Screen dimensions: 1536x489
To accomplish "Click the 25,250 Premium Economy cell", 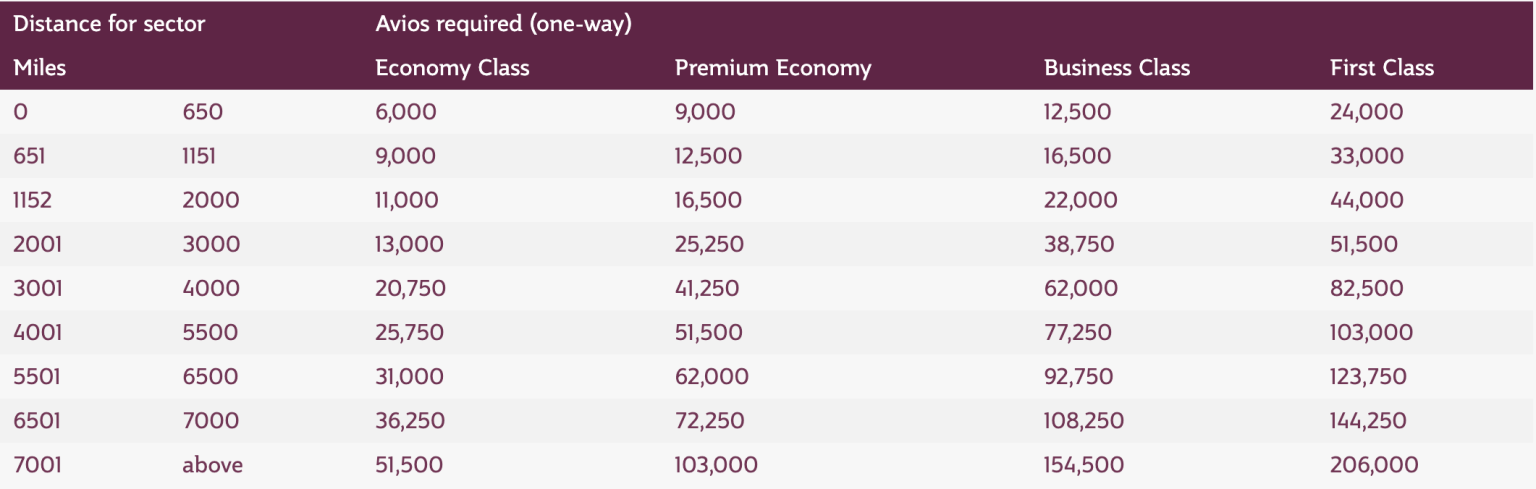I will [x=708, y=244].
